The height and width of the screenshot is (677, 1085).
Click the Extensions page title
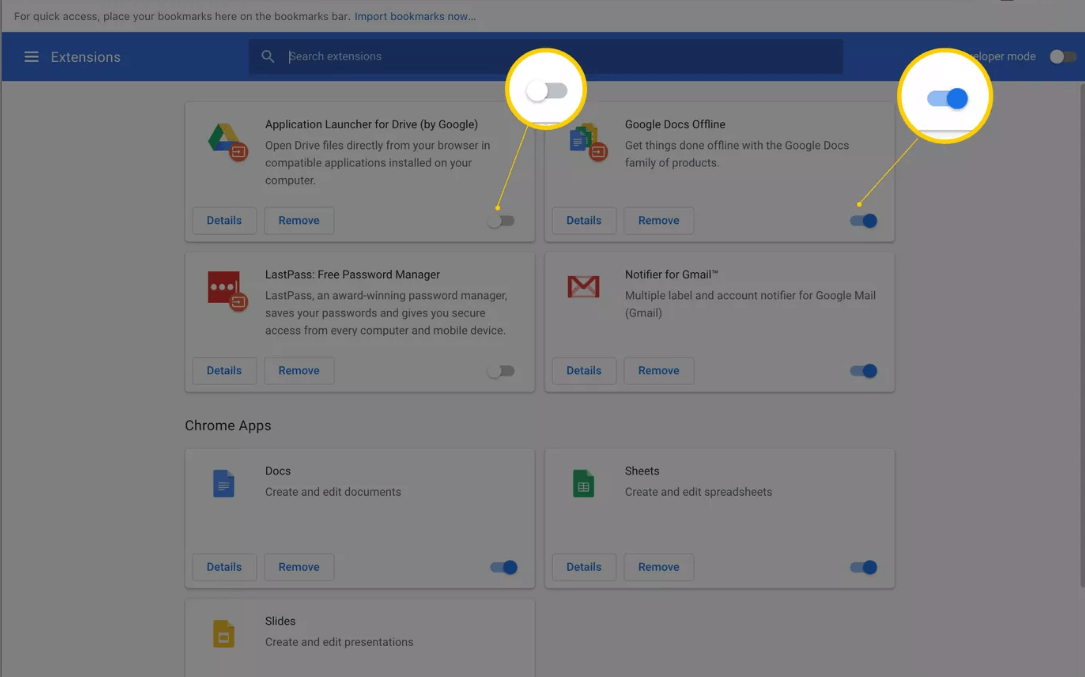point(86,57)
